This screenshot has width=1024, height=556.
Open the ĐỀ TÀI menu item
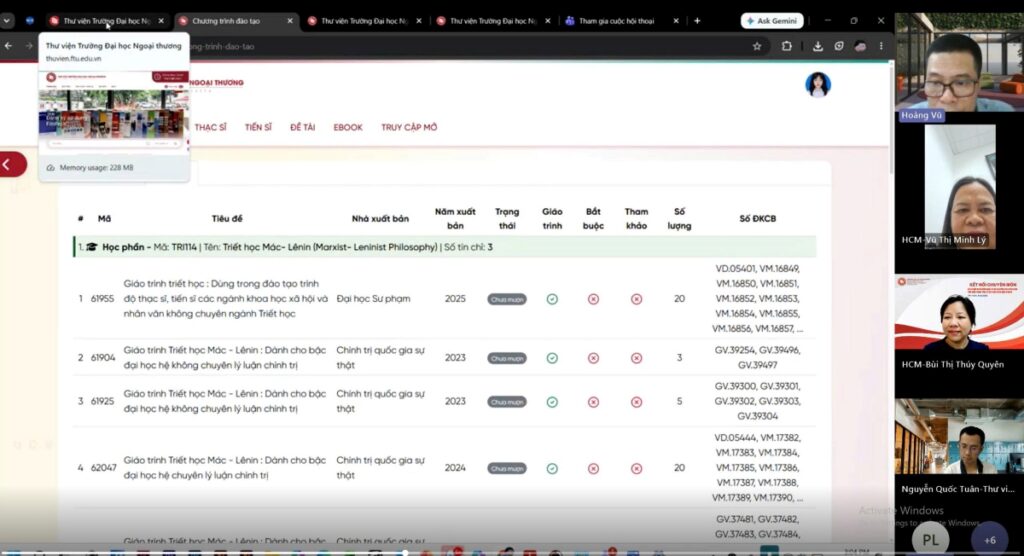(302, 127)
